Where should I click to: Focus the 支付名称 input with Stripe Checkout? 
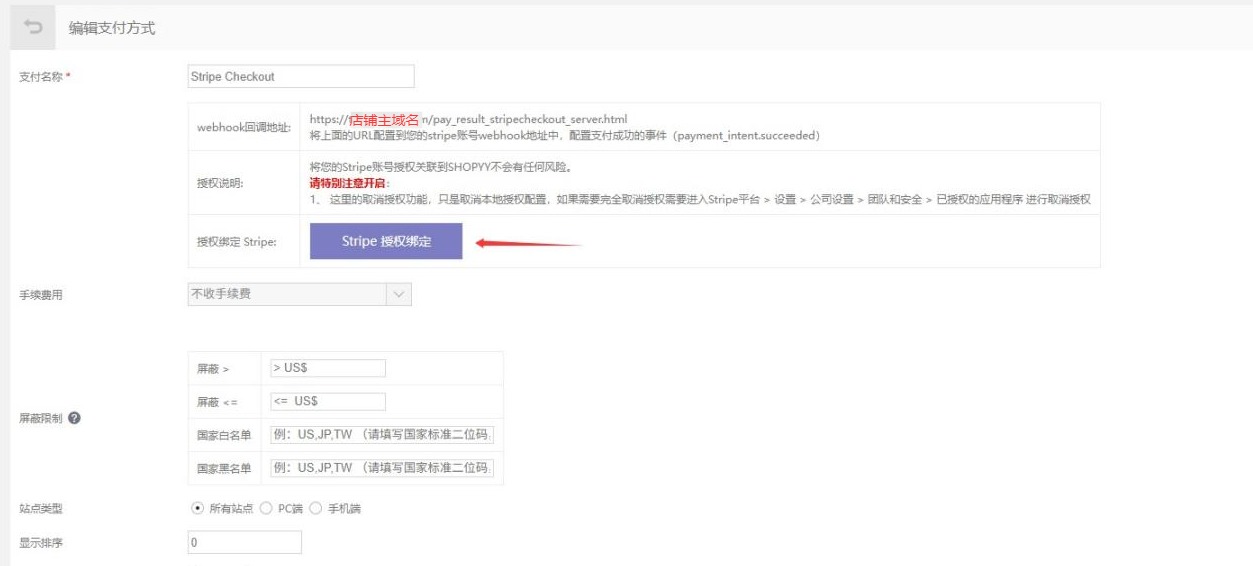click(x=301, y=77)
